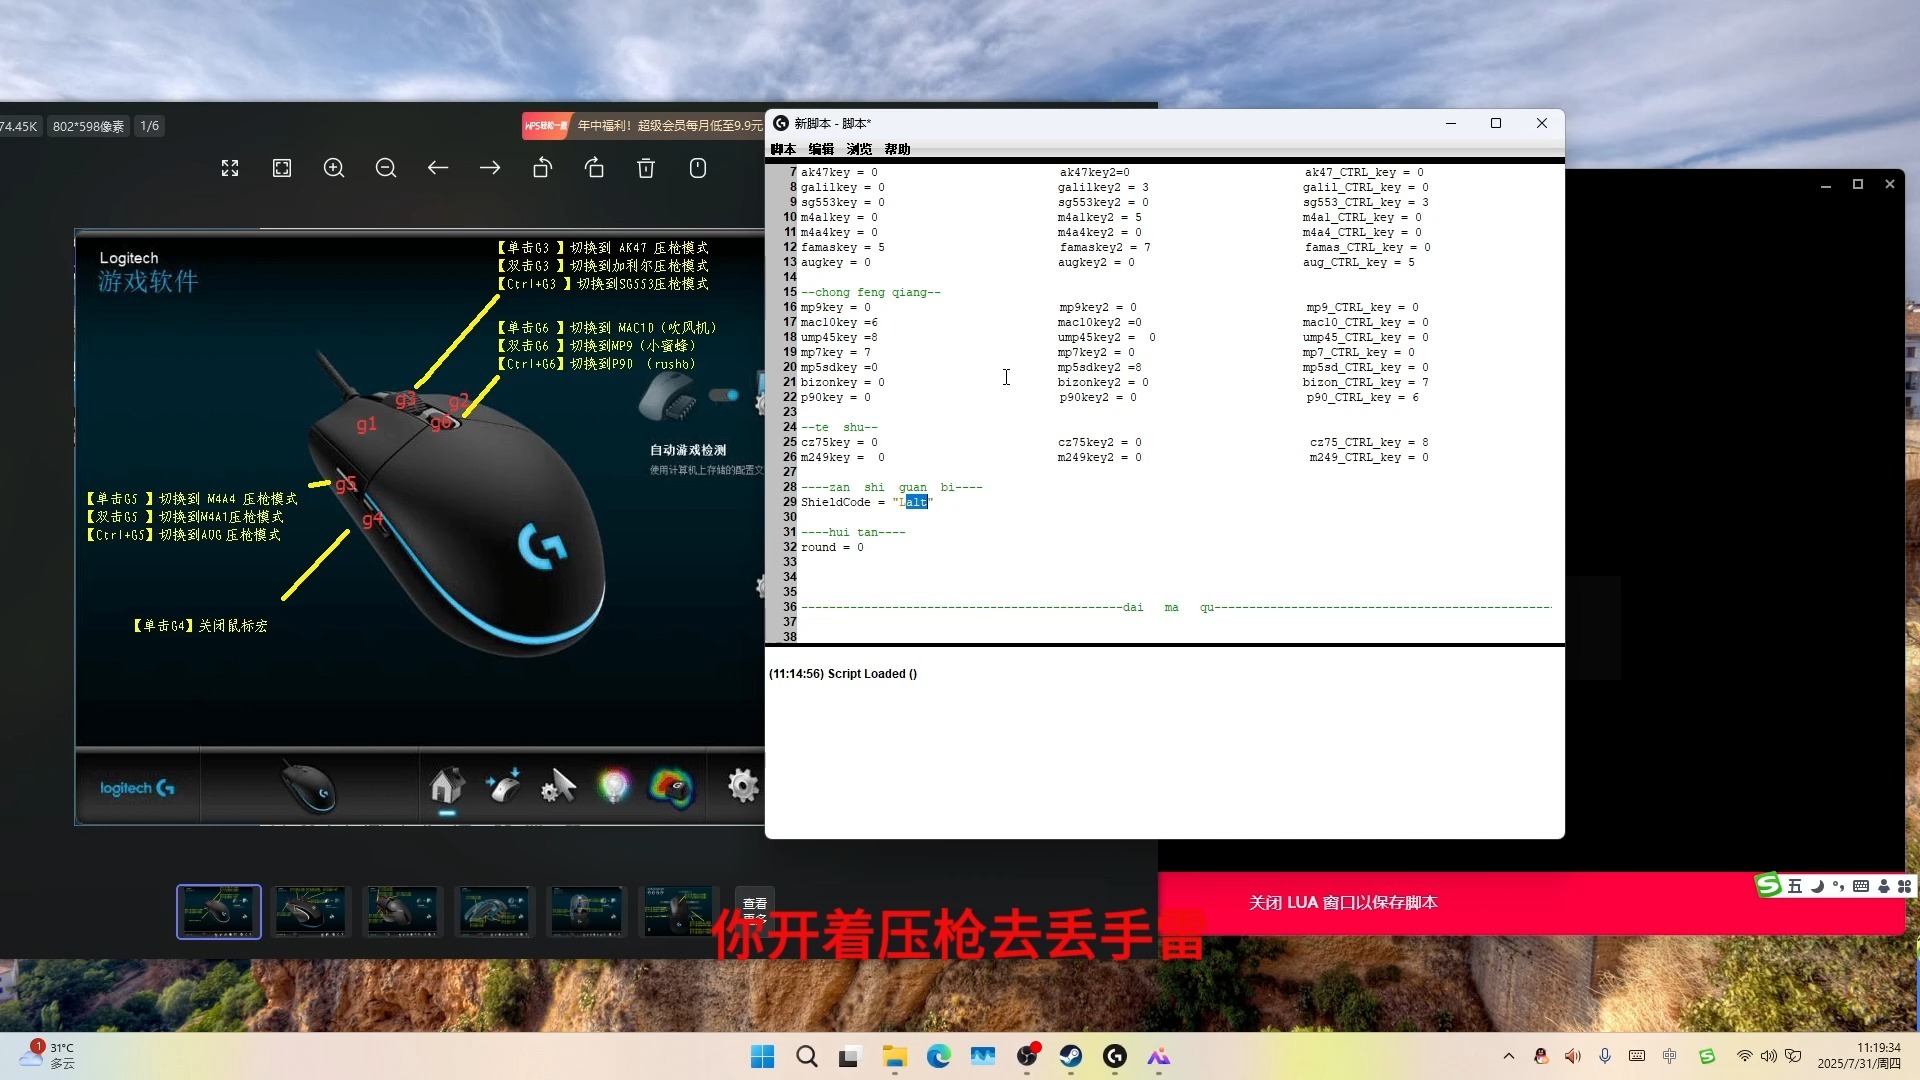
Task: Click the 'cz75_CTRL_key = 8' value
Action: point(1369,442)
